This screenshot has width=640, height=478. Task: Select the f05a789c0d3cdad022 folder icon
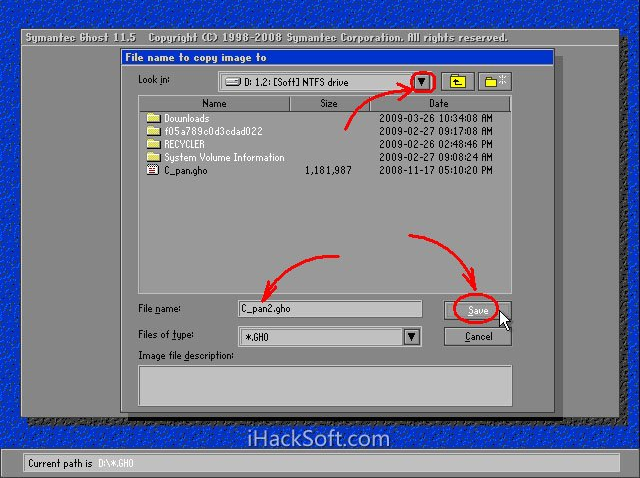pyautogui.click(x=153, y=131)
